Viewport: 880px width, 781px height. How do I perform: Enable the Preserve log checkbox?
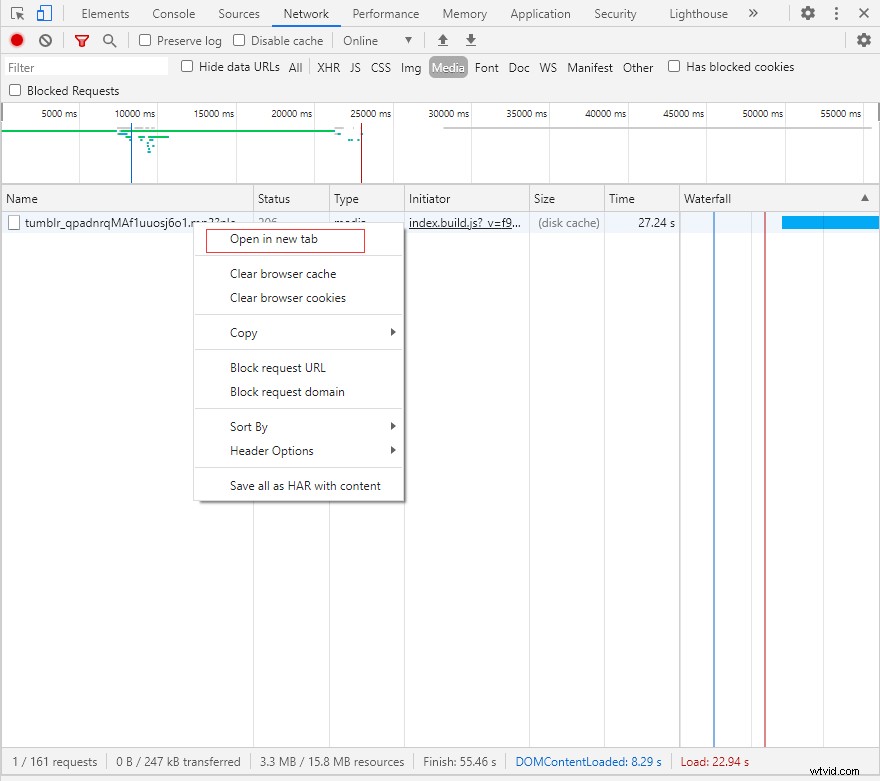tap(145, 40)
